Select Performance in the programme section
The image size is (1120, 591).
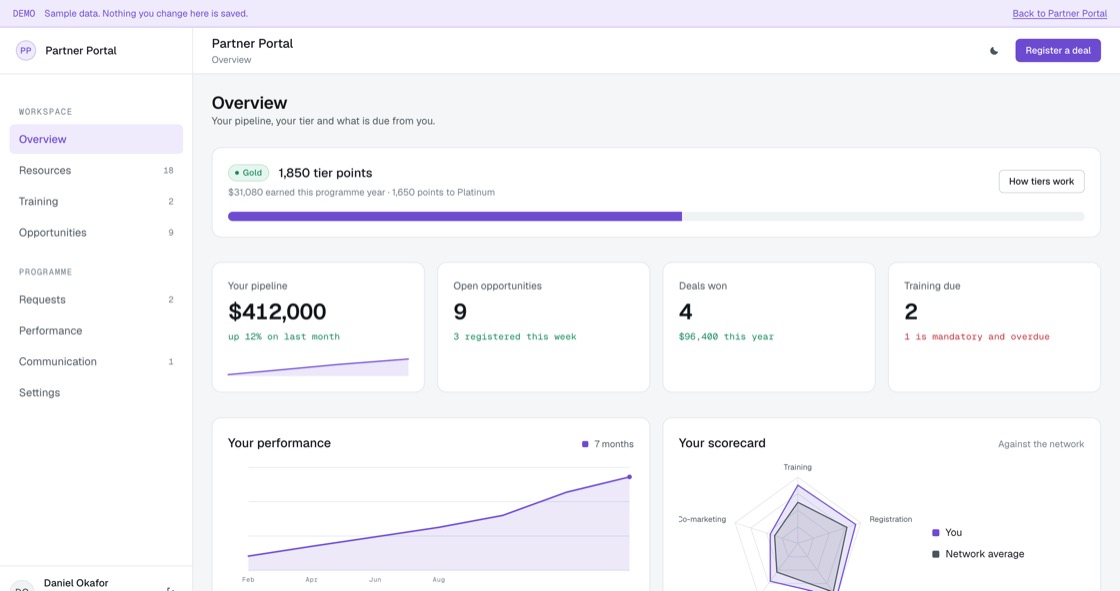pos(96,330)
